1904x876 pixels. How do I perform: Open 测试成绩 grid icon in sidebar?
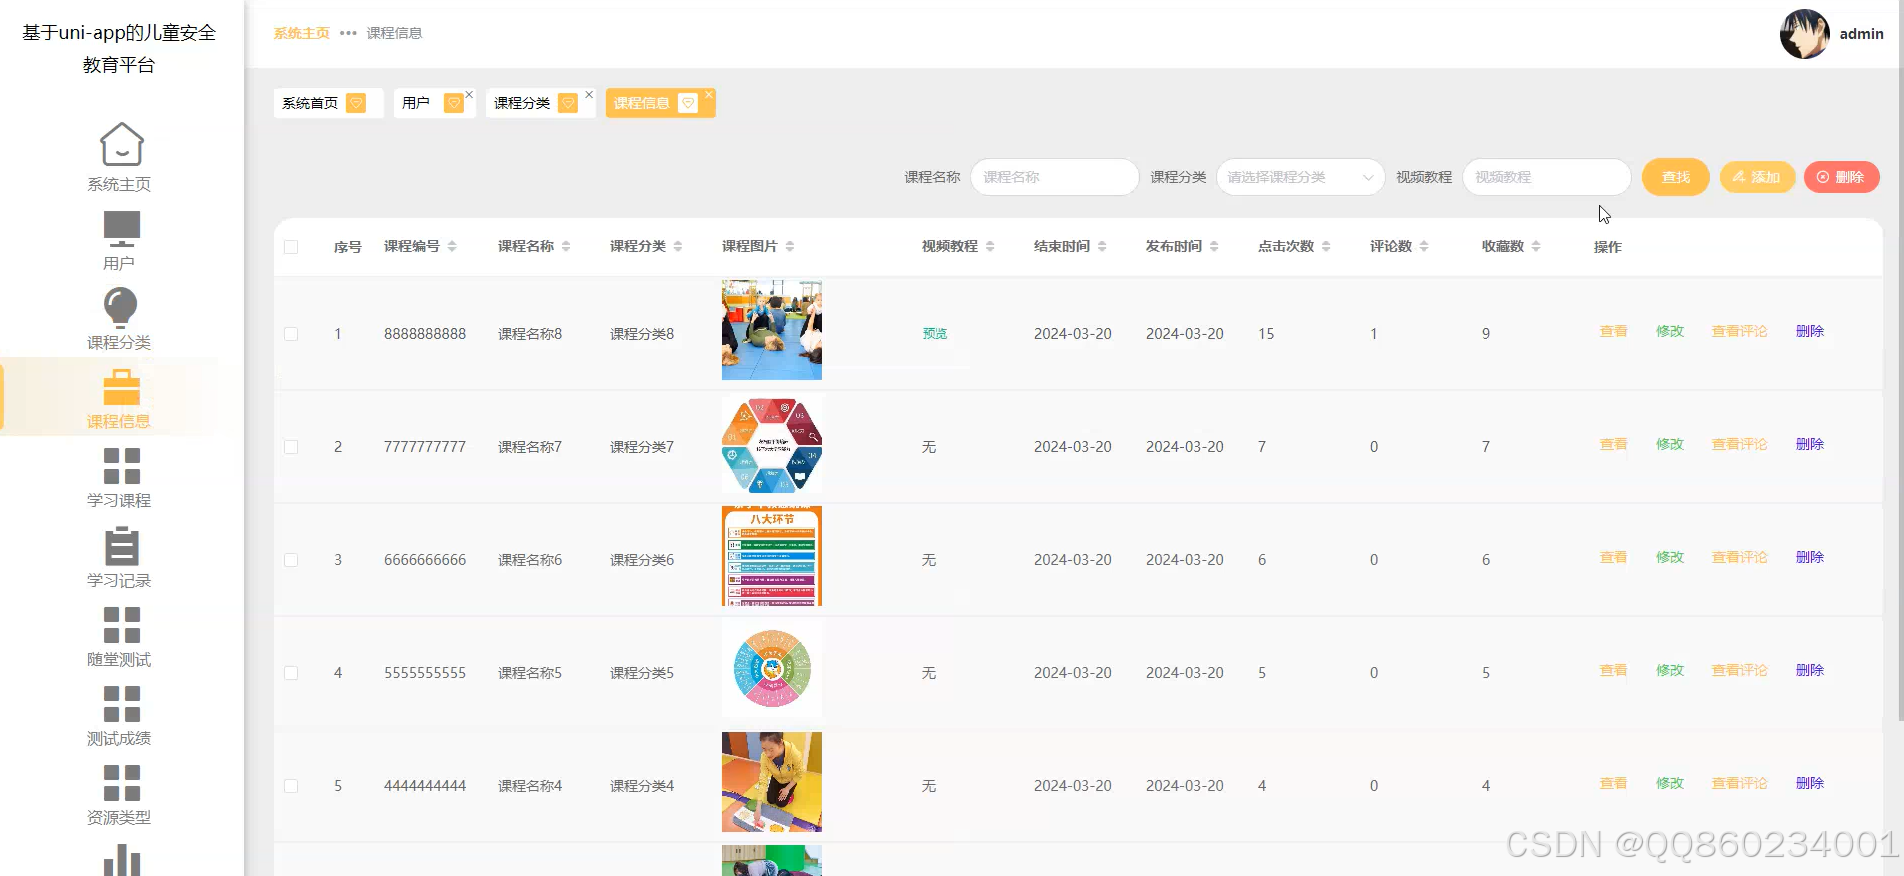(121, 703)
